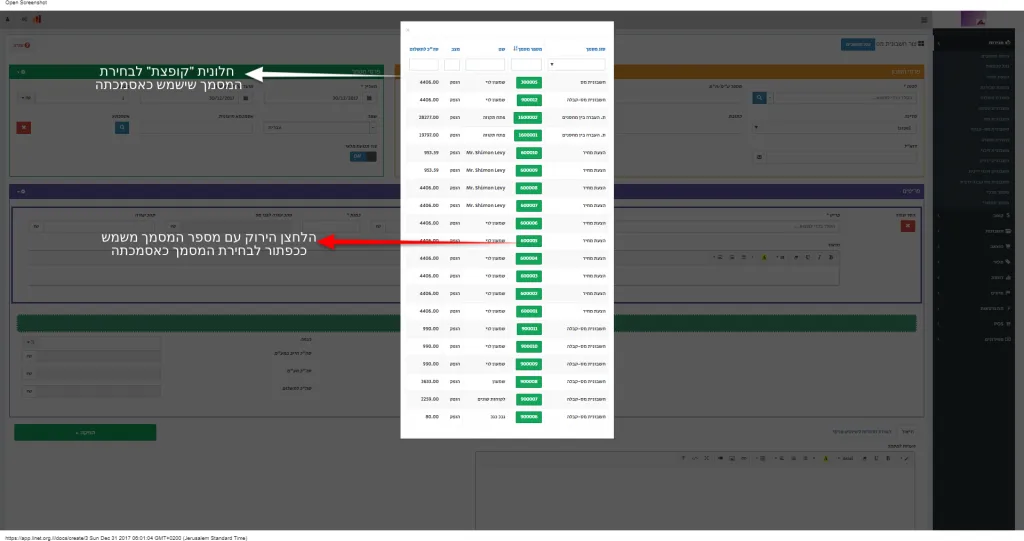Sort by name column header
Image resolution: width=1024 pixels, height=541 pixels.
tap(502, 49)
